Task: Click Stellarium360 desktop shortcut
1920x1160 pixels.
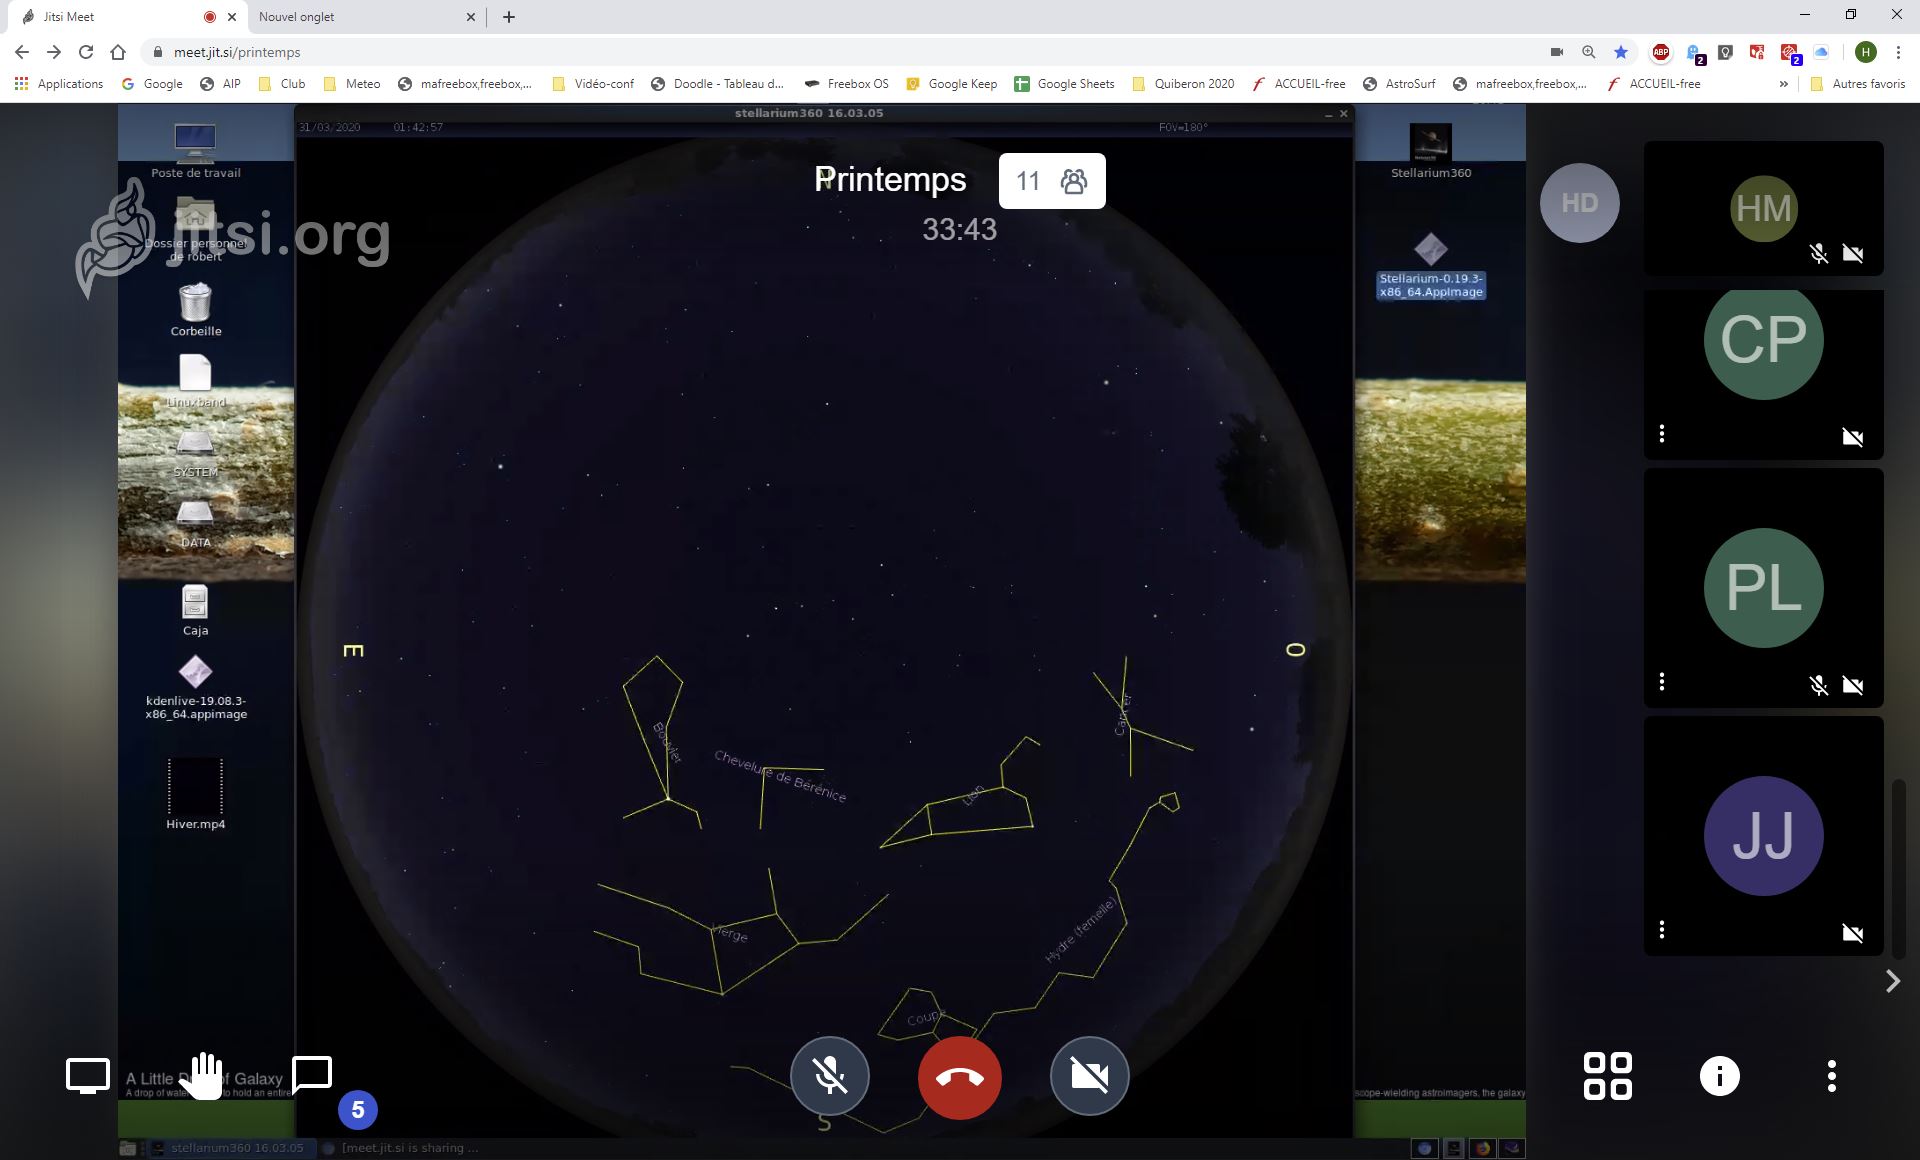Action: click(x=1431, y=150)
